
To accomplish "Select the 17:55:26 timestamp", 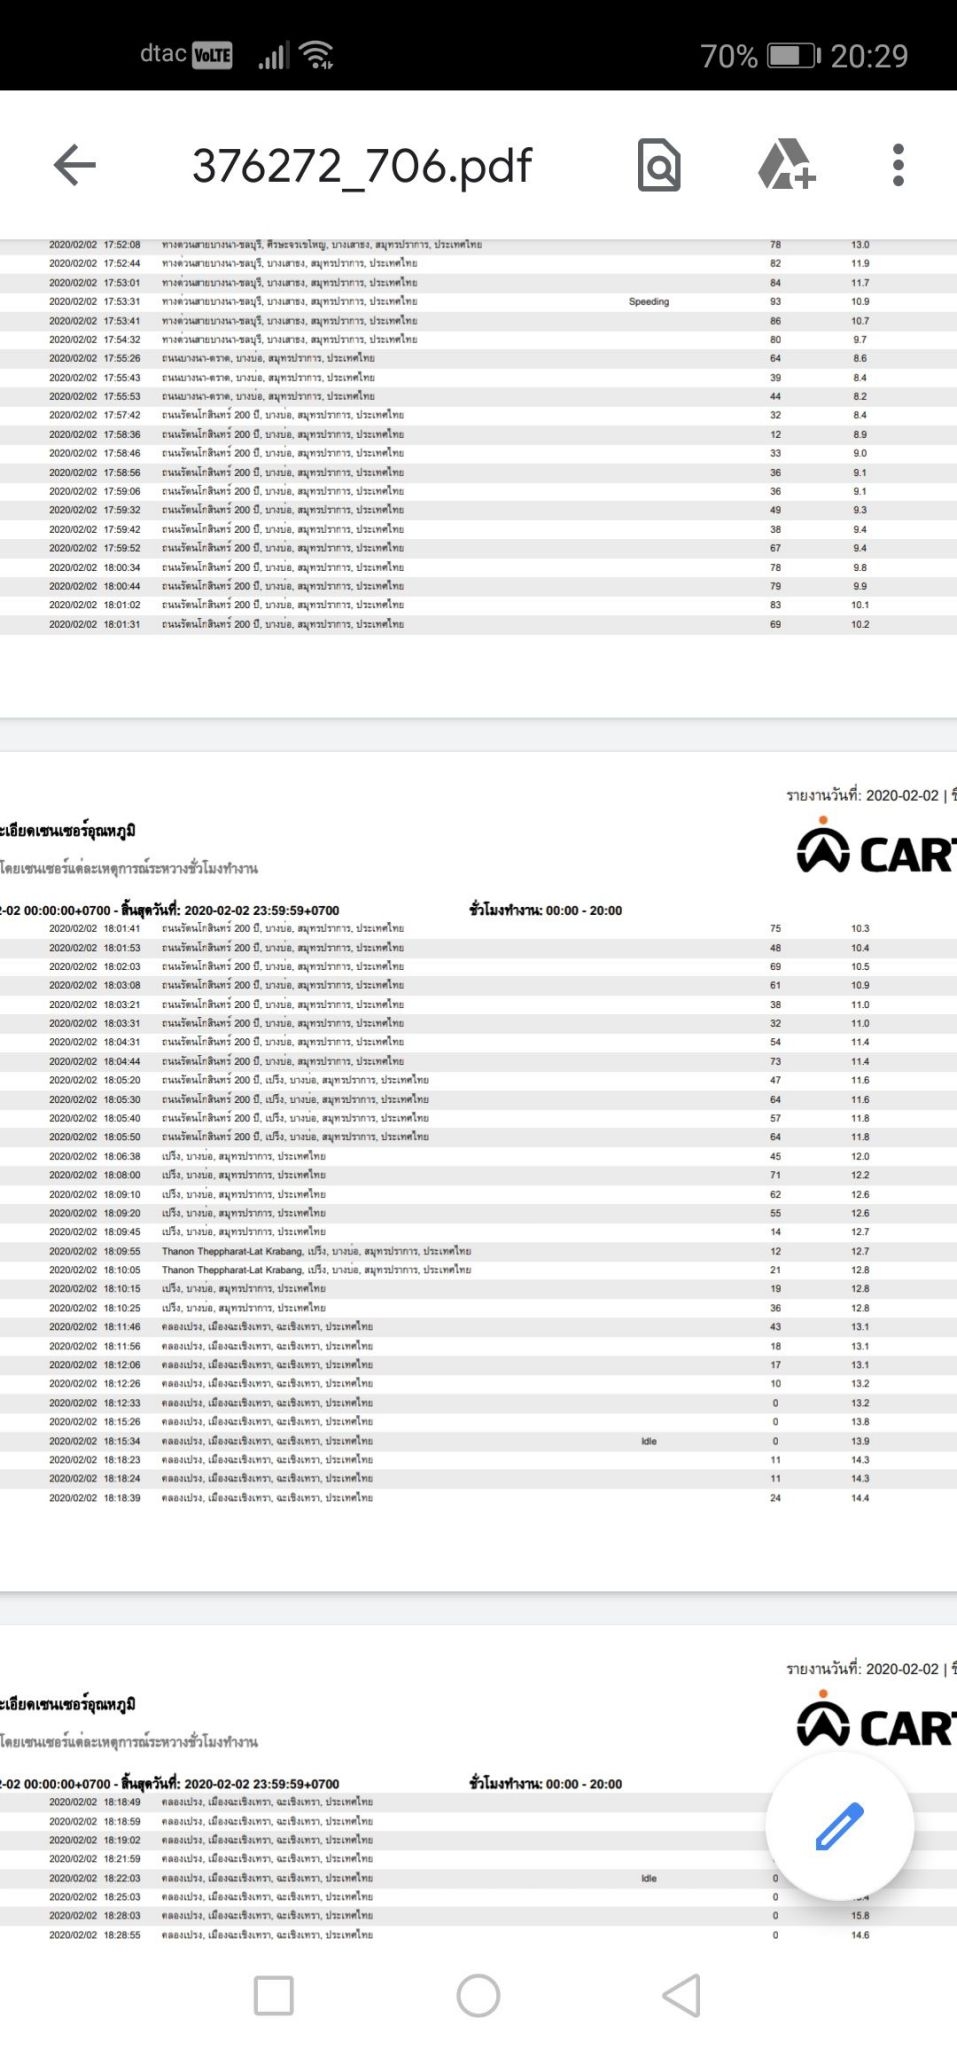I will (x=122, y=358).
